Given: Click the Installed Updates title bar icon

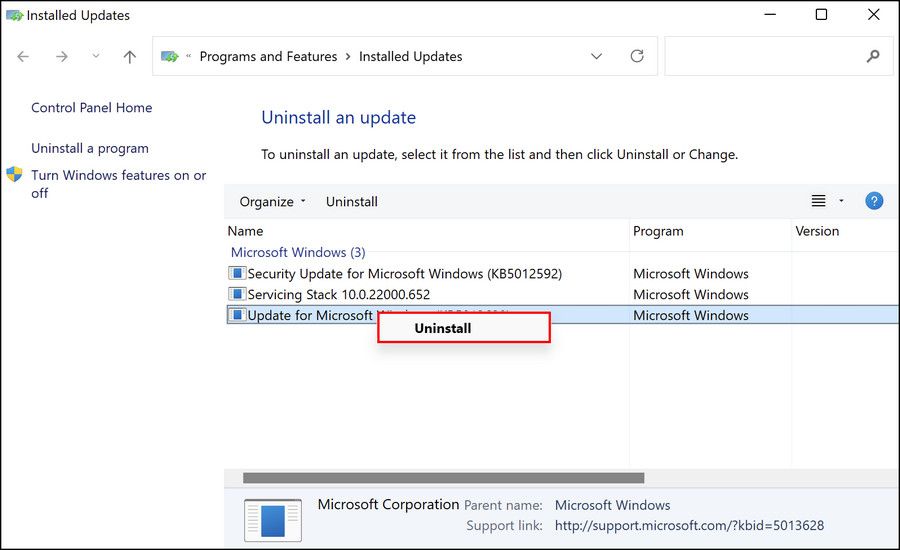Looking at the screenshot, I should point(14,15).
